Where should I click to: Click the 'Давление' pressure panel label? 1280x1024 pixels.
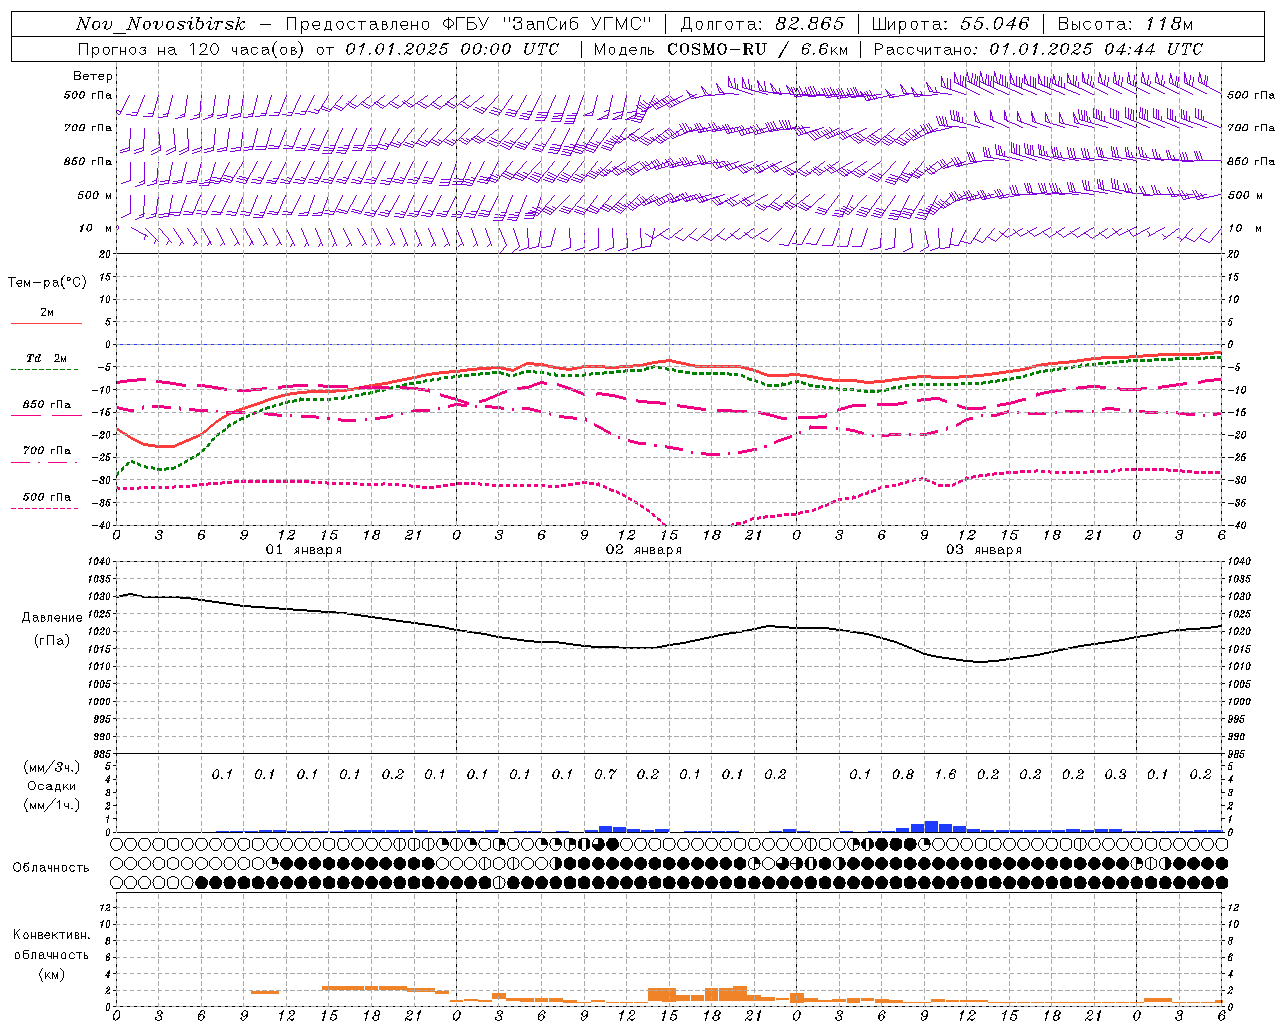[52, 618]
